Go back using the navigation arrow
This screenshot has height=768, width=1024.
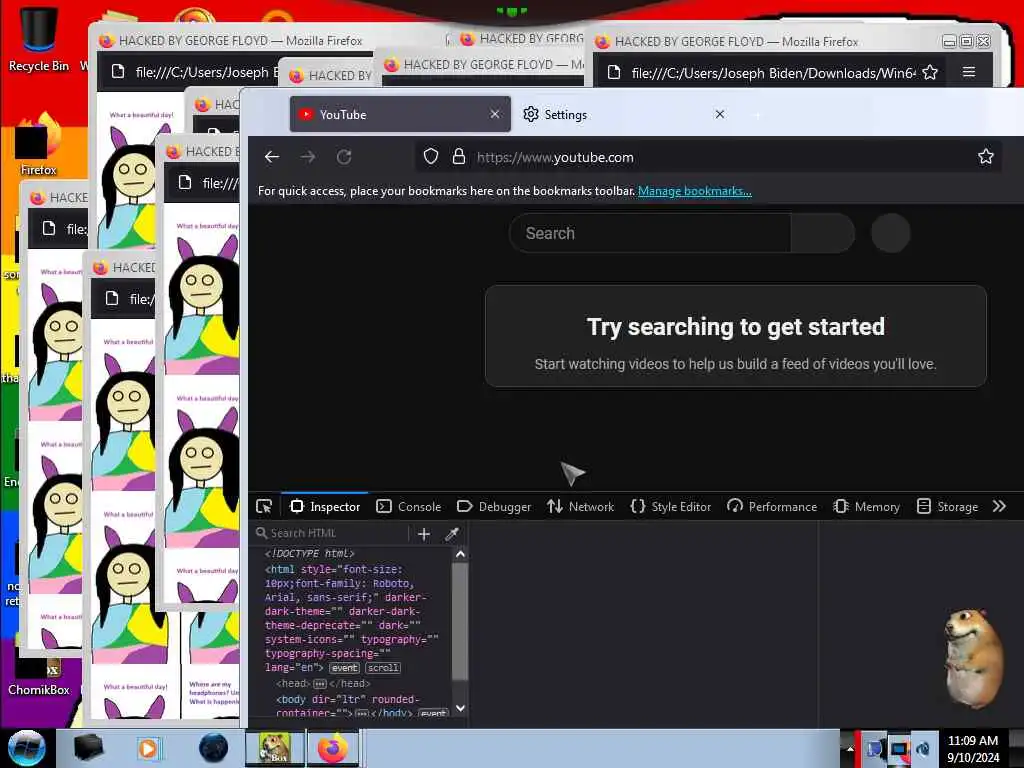coord(272,157)
